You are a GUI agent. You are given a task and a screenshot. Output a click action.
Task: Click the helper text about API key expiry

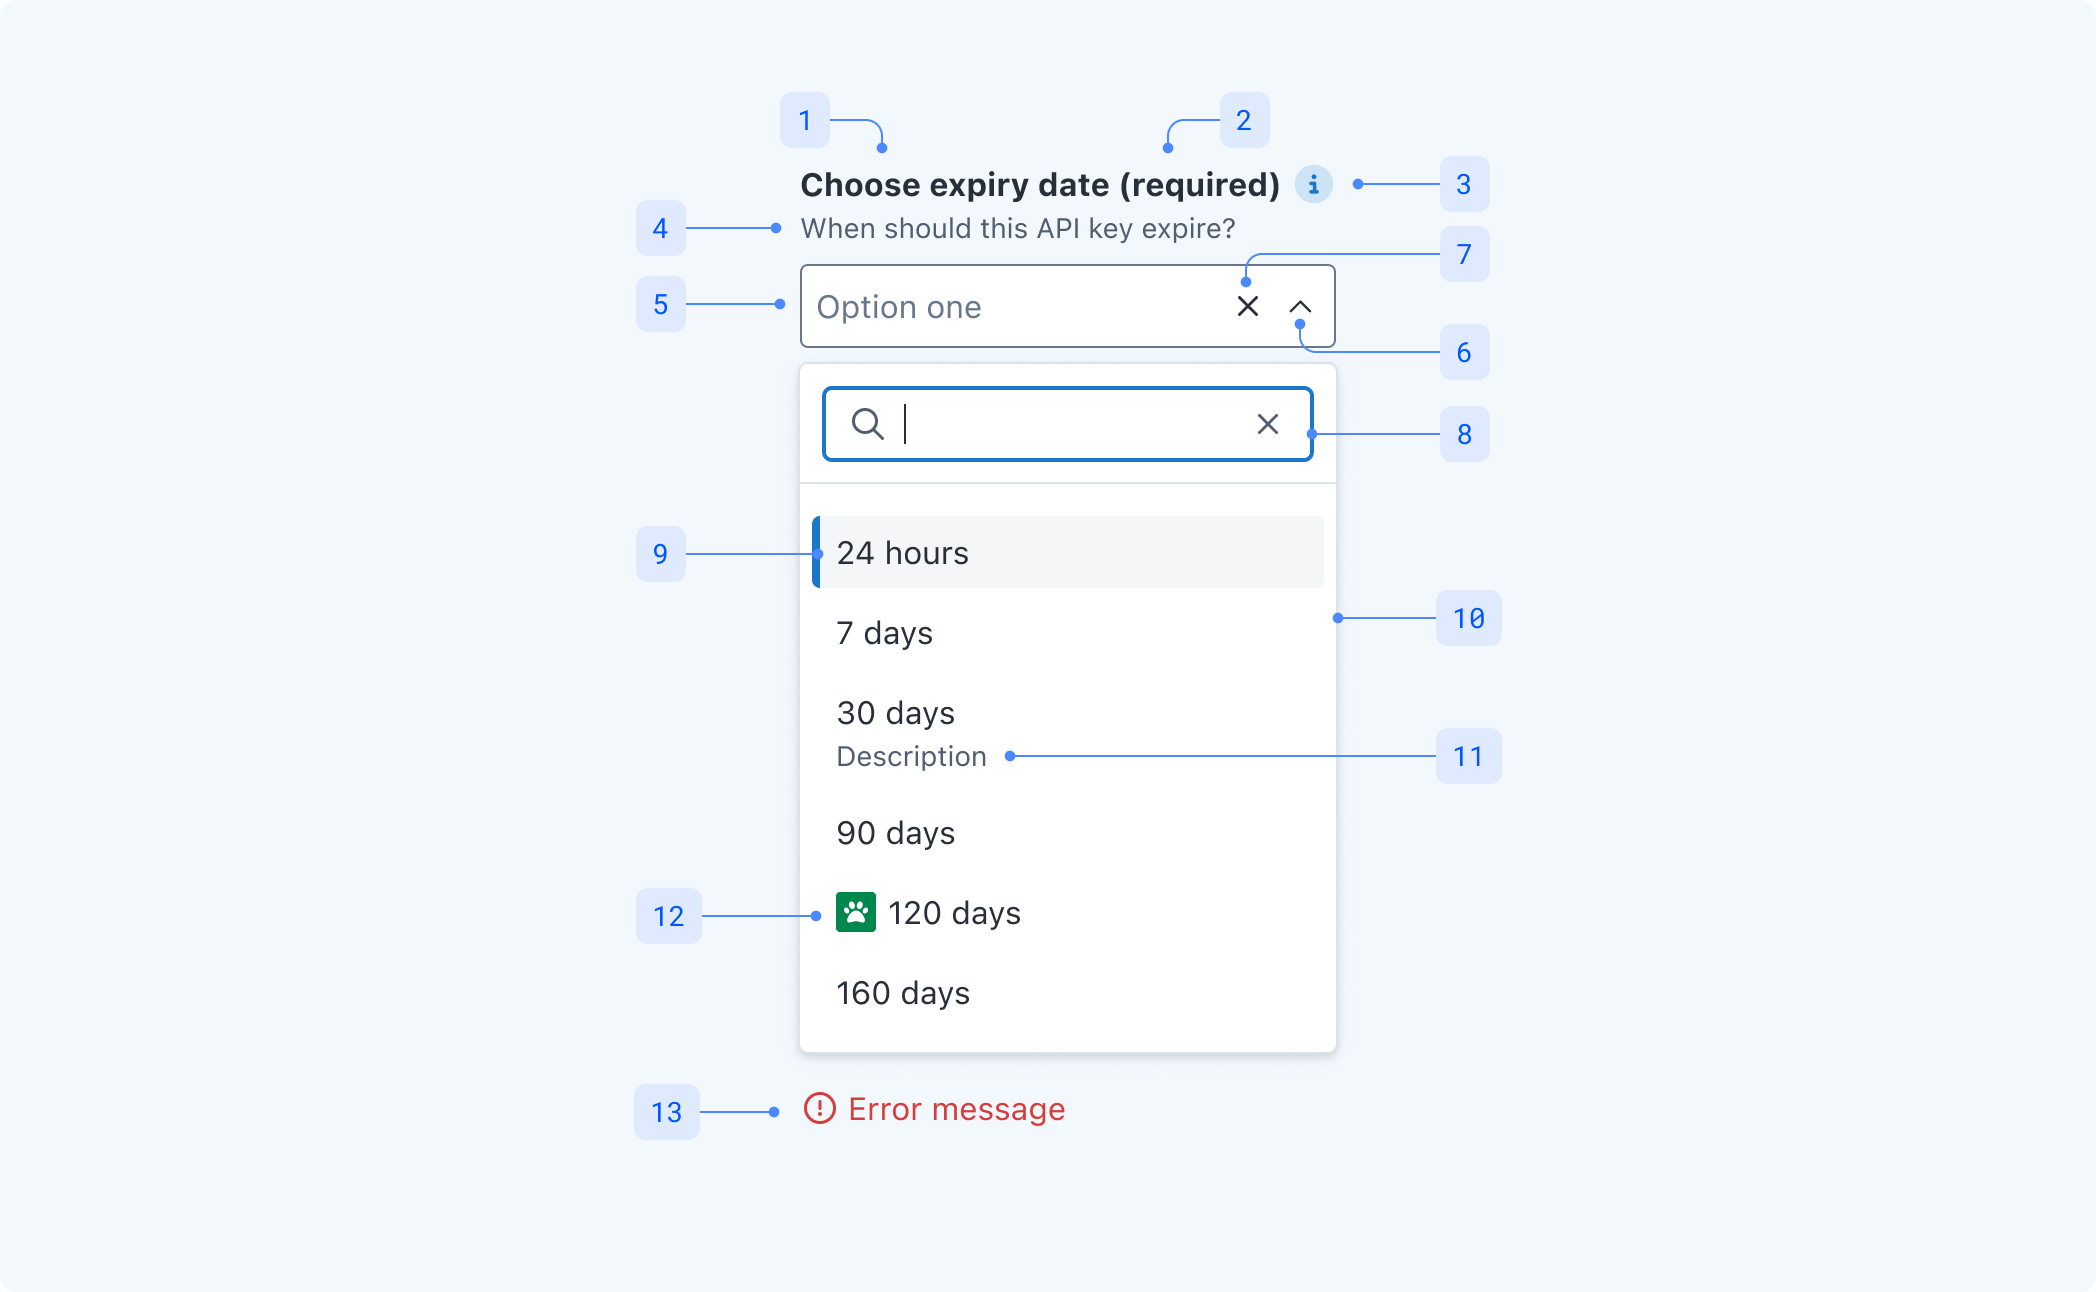pos(1018,229)
